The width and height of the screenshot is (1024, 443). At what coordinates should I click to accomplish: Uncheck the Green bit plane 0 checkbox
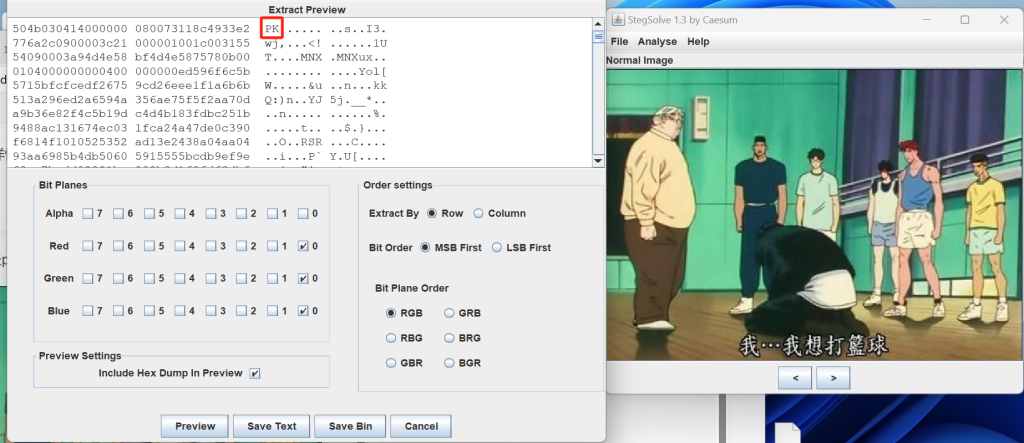pyautogui.click(x=304, y=279)
